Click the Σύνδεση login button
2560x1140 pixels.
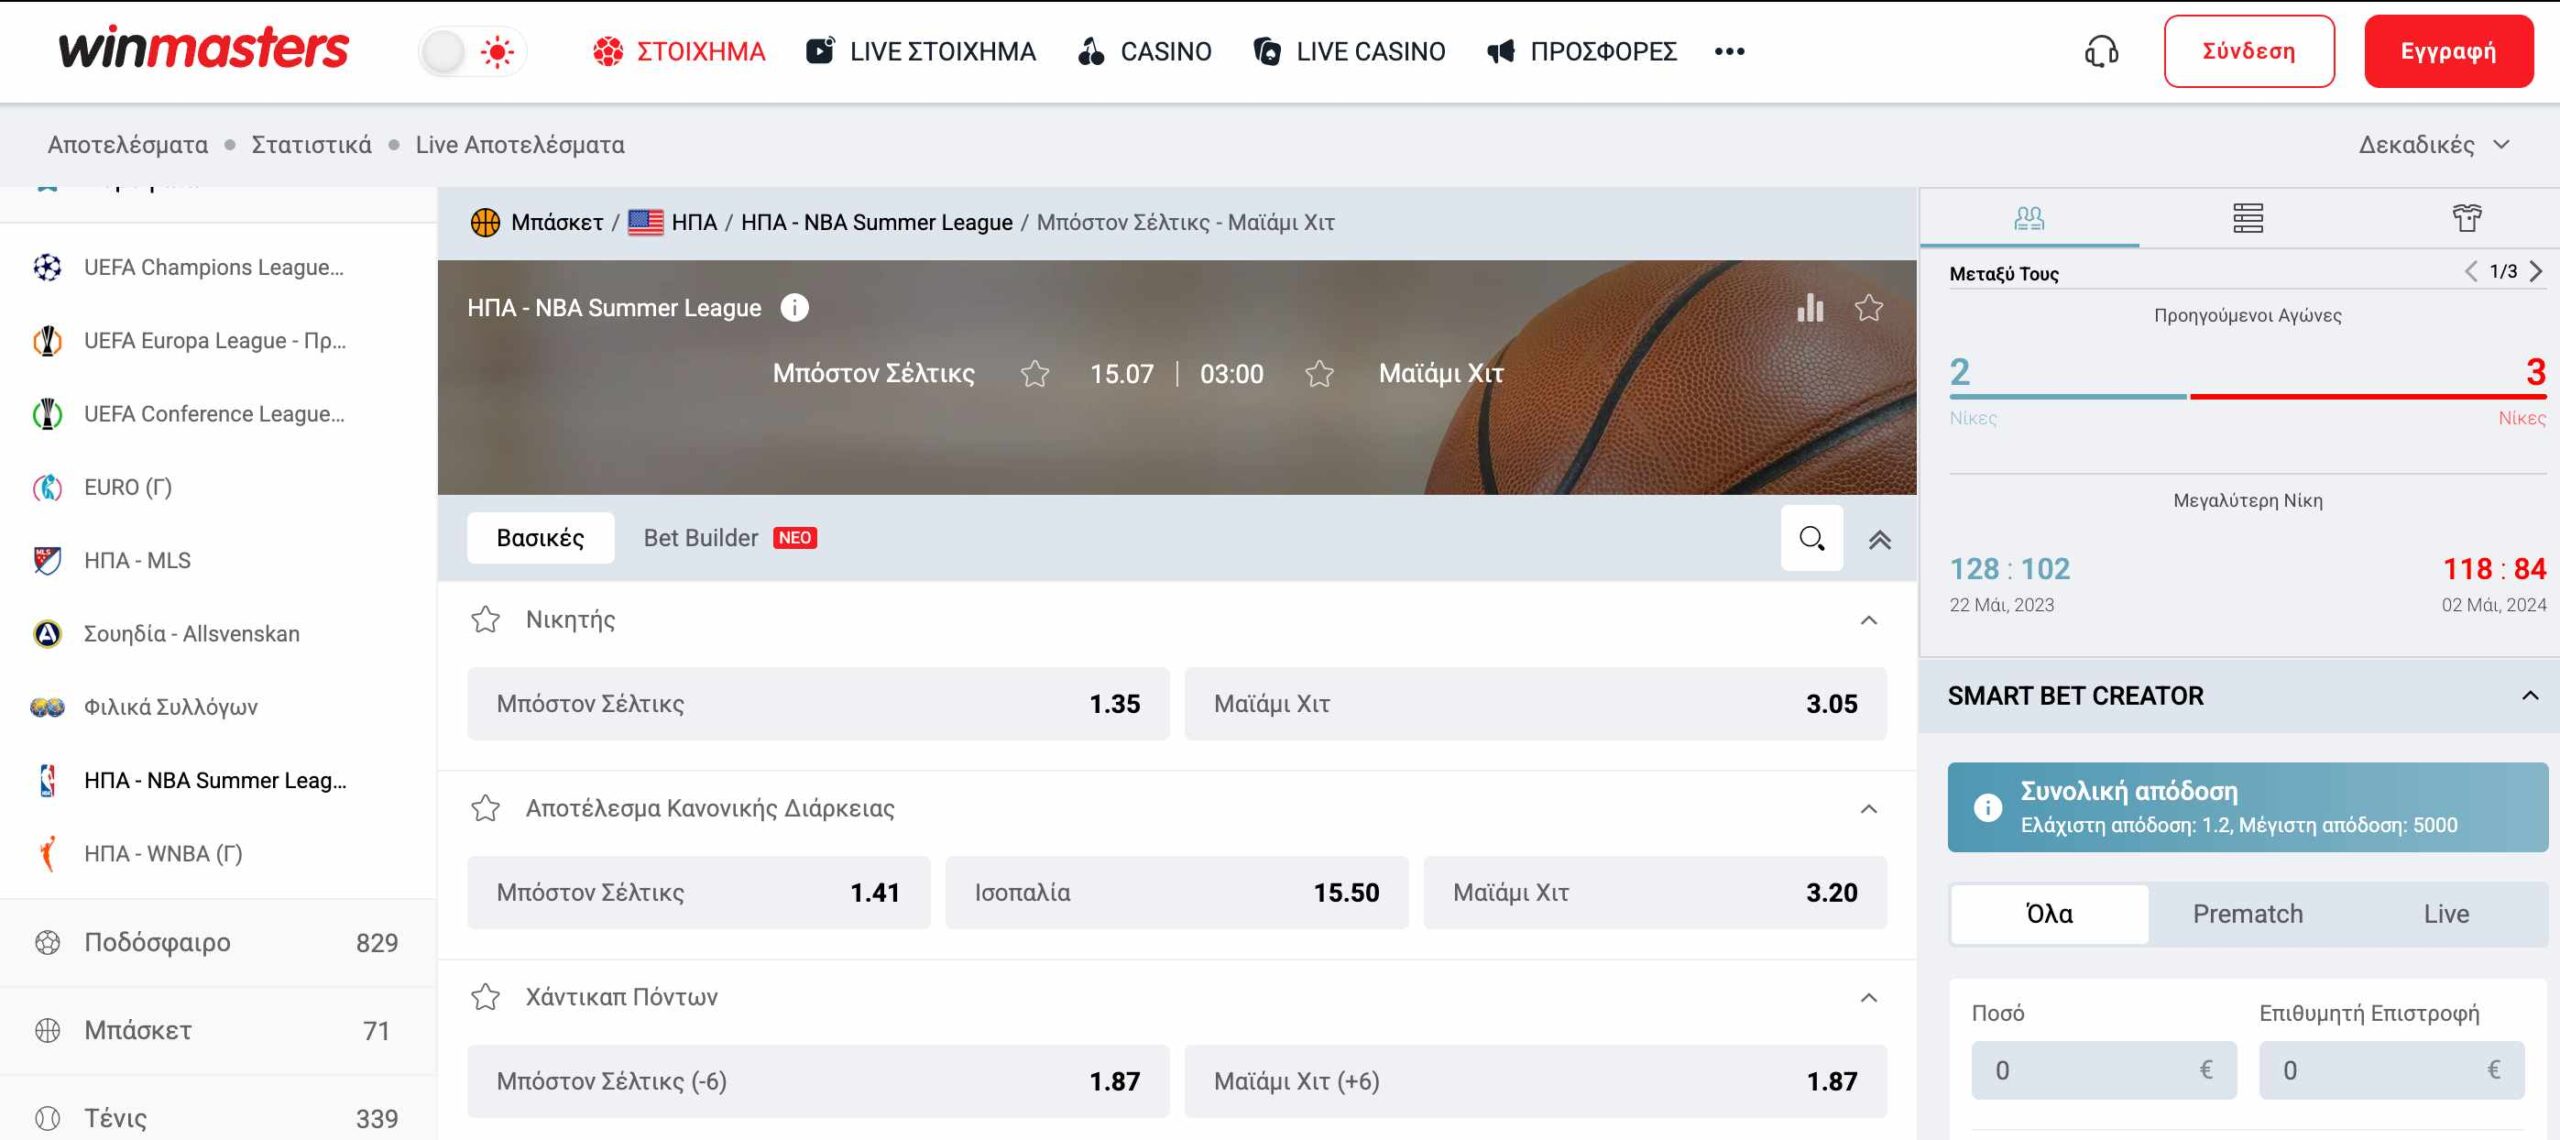click(x=2249, y=51)
